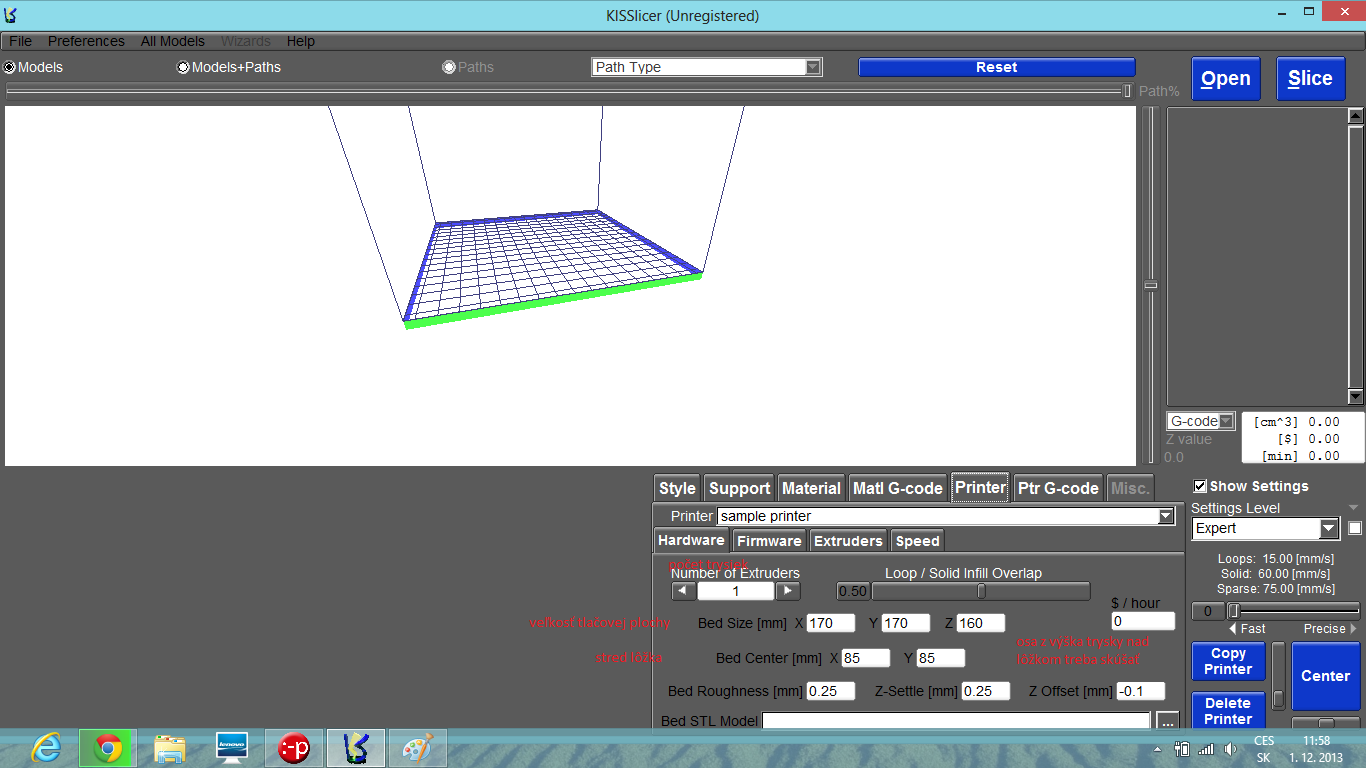Browse for Bed STL Model with ellipsis button
Screen dimensions: 1366x768
point(1167,721)
